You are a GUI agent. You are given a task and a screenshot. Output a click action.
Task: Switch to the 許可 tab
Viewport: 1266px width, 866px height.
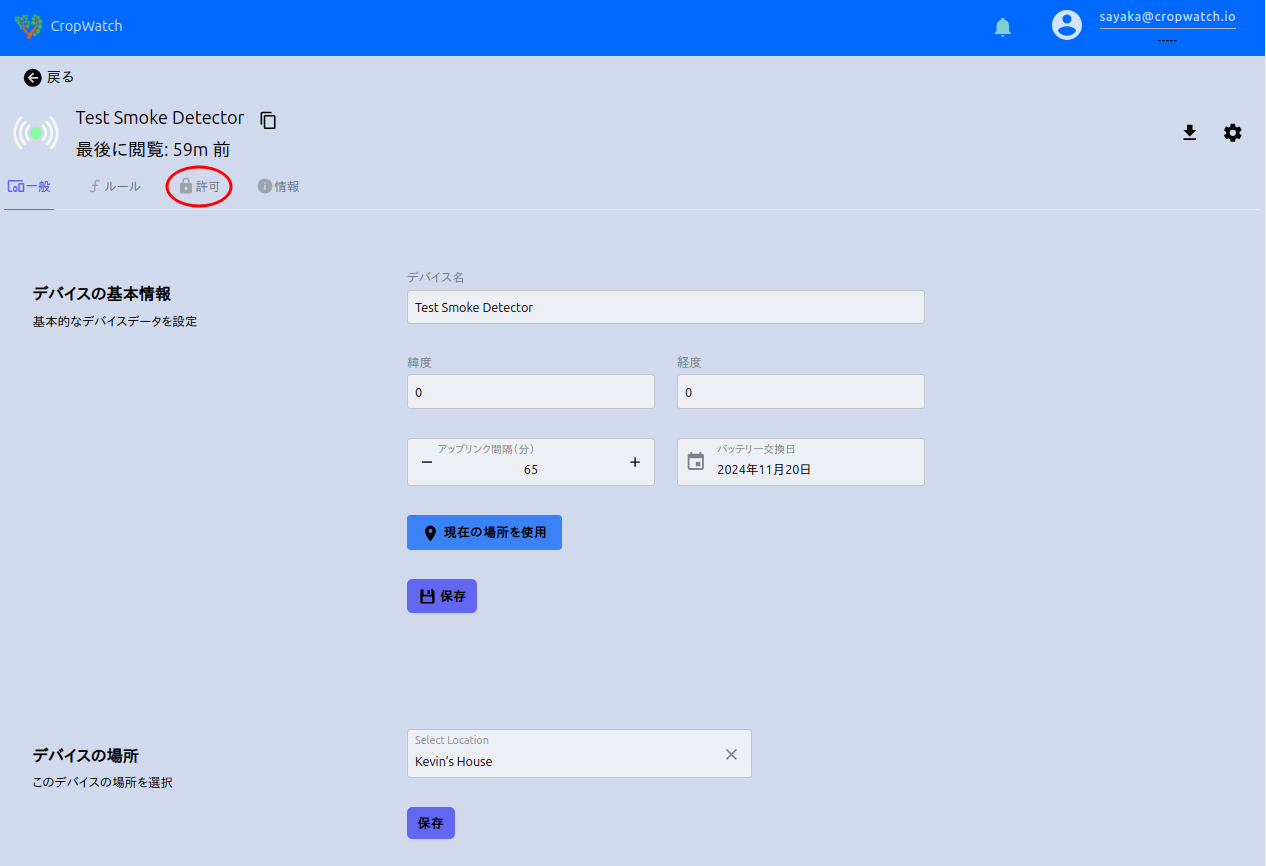[200, 186]
